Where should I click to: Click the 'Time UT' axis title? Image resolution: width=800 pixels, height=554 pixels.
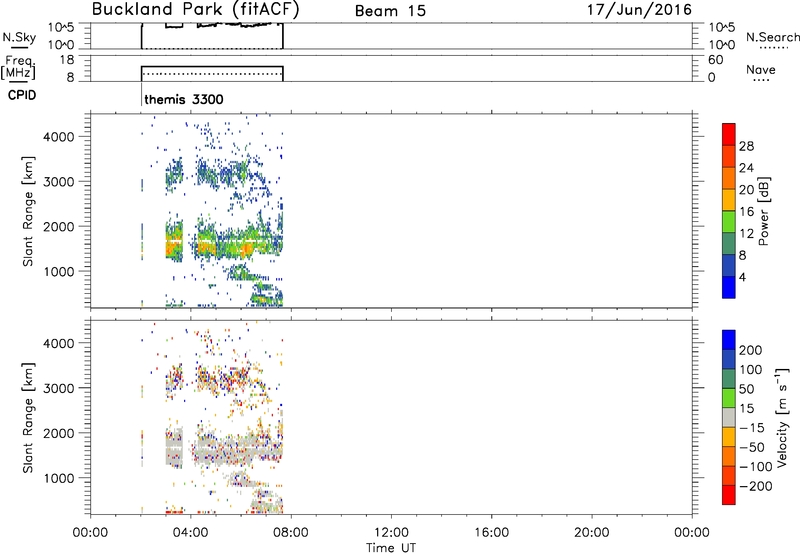coord(391,548)
